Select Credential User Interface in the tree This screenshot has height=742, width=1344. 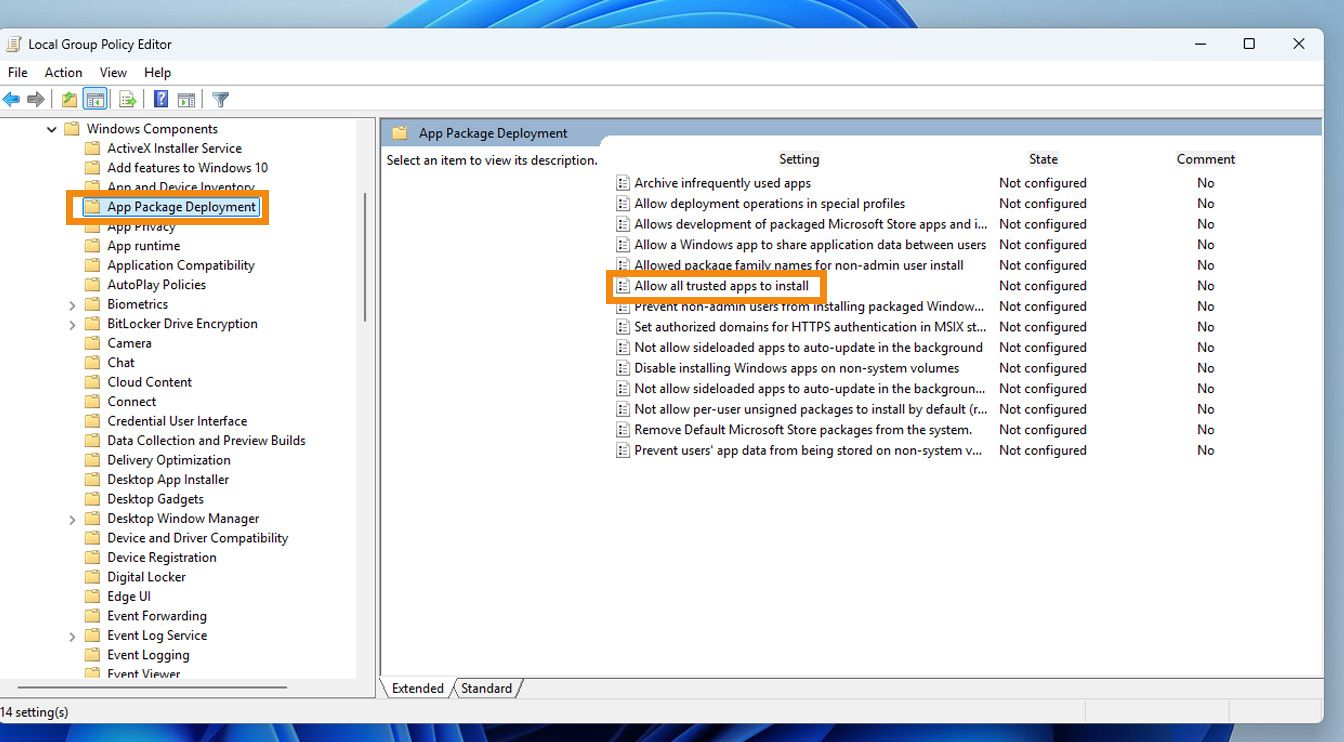(177, 421)
